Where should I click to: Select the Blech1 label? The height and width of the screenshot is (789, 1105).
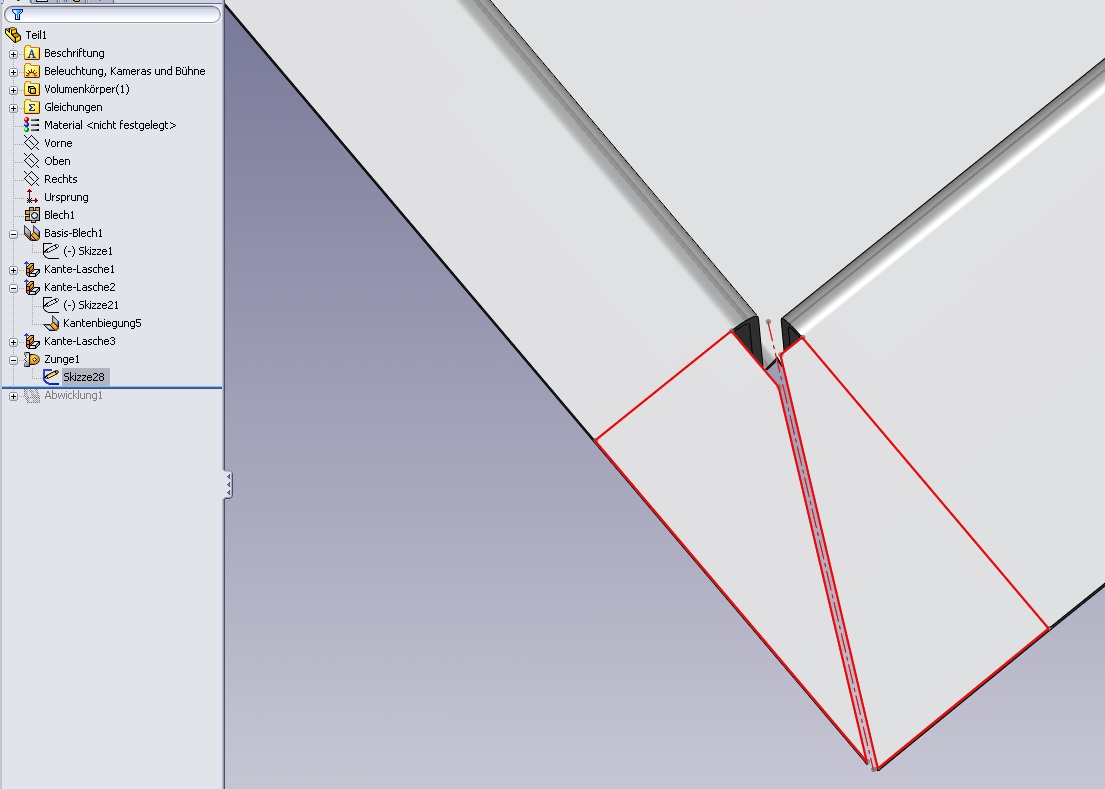point(59,215)
